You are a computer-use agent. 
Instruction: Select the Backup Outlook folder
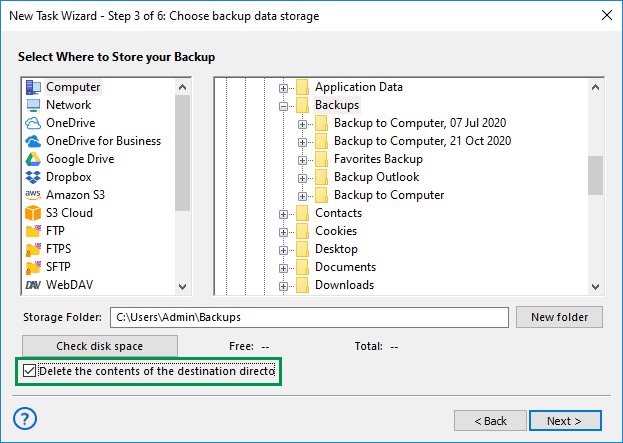point(376,177)
